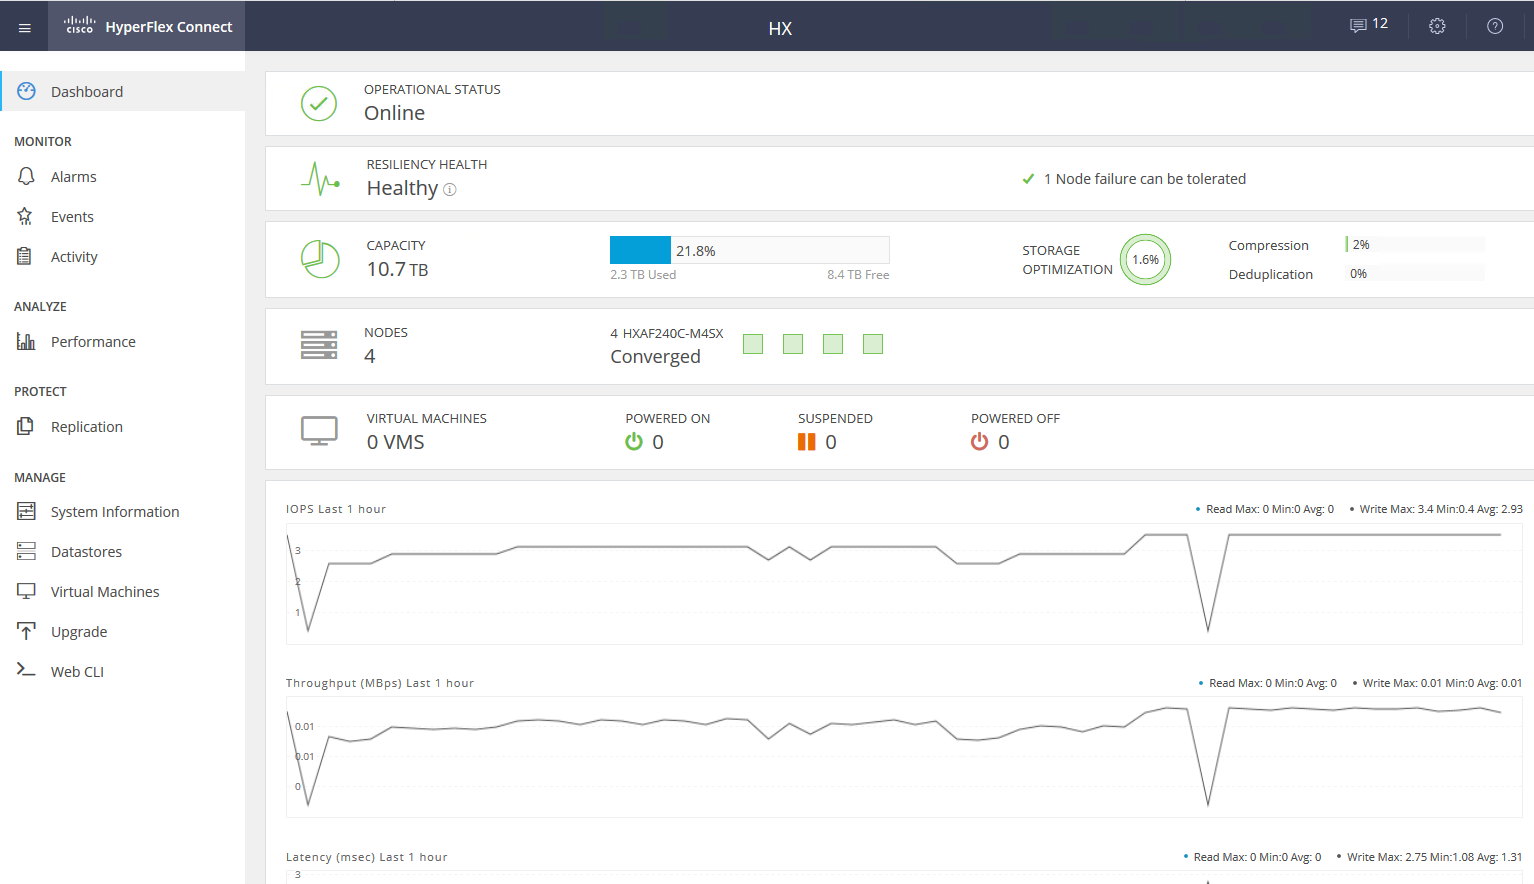Click the Deduplication 0% bar
This screenshot has height=884, width=1534.
[x=1415, y=273]
